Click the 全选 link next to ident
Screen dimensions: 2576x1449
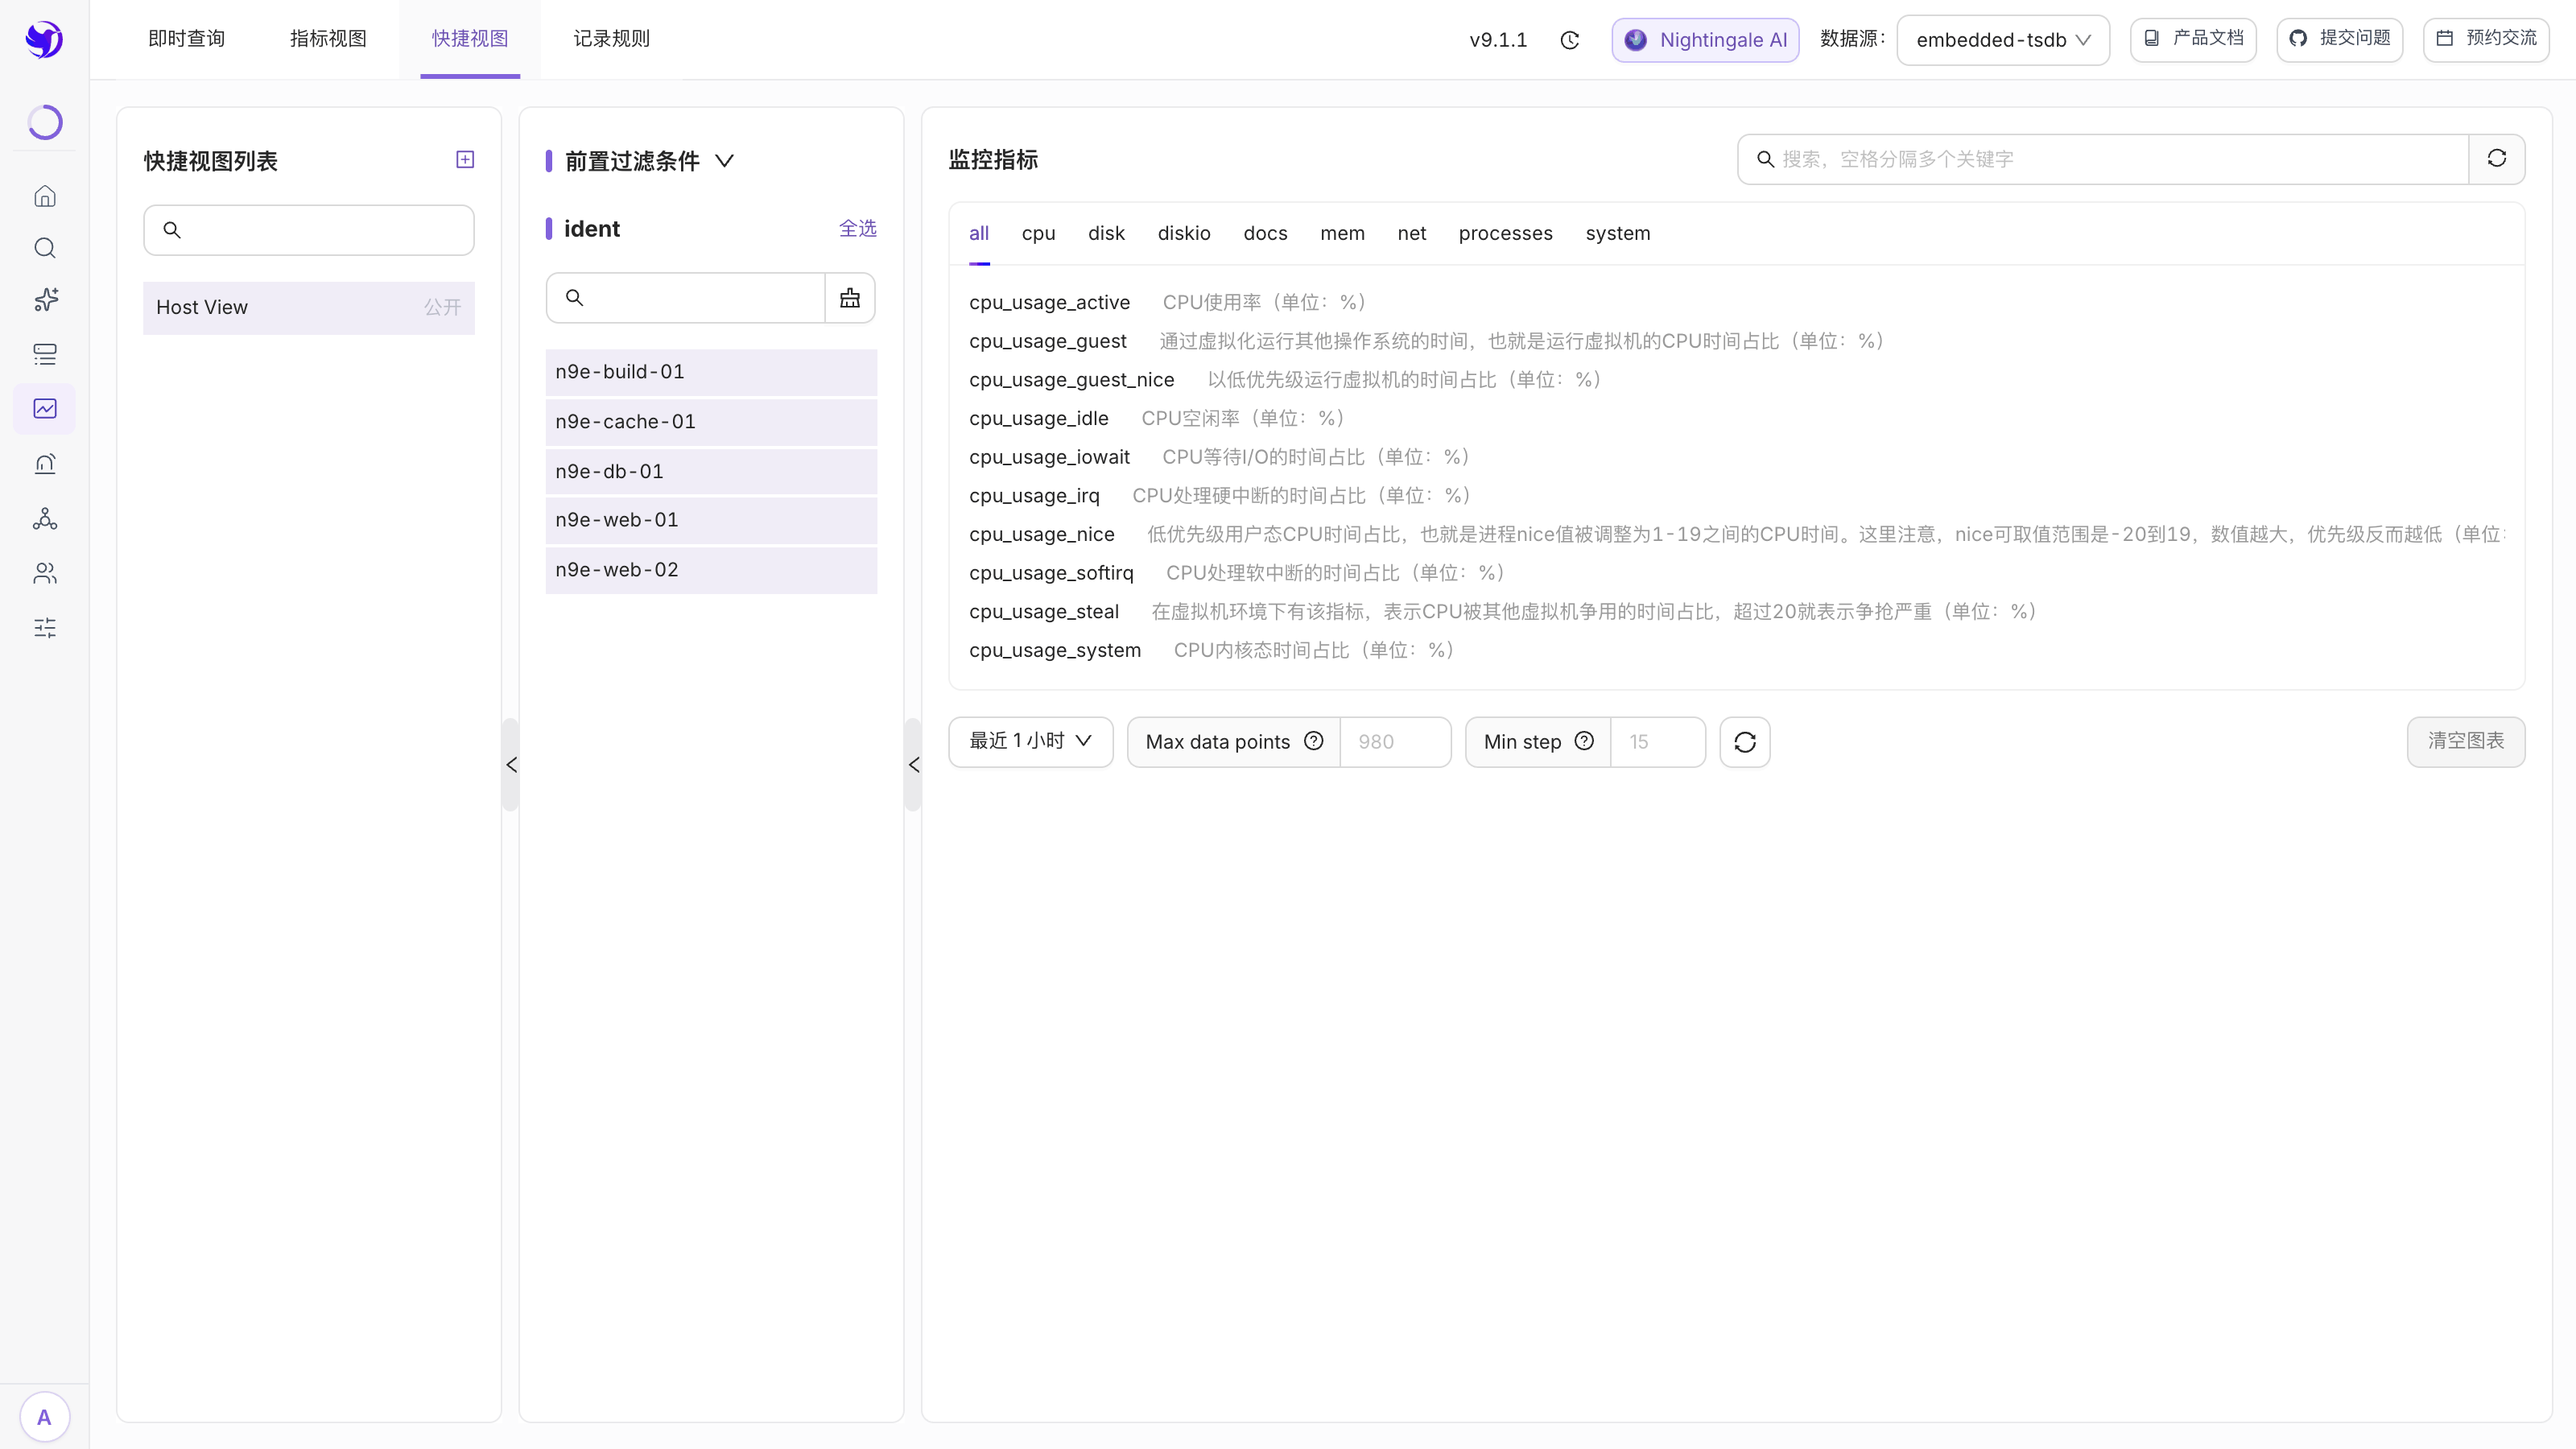(857, 229)
